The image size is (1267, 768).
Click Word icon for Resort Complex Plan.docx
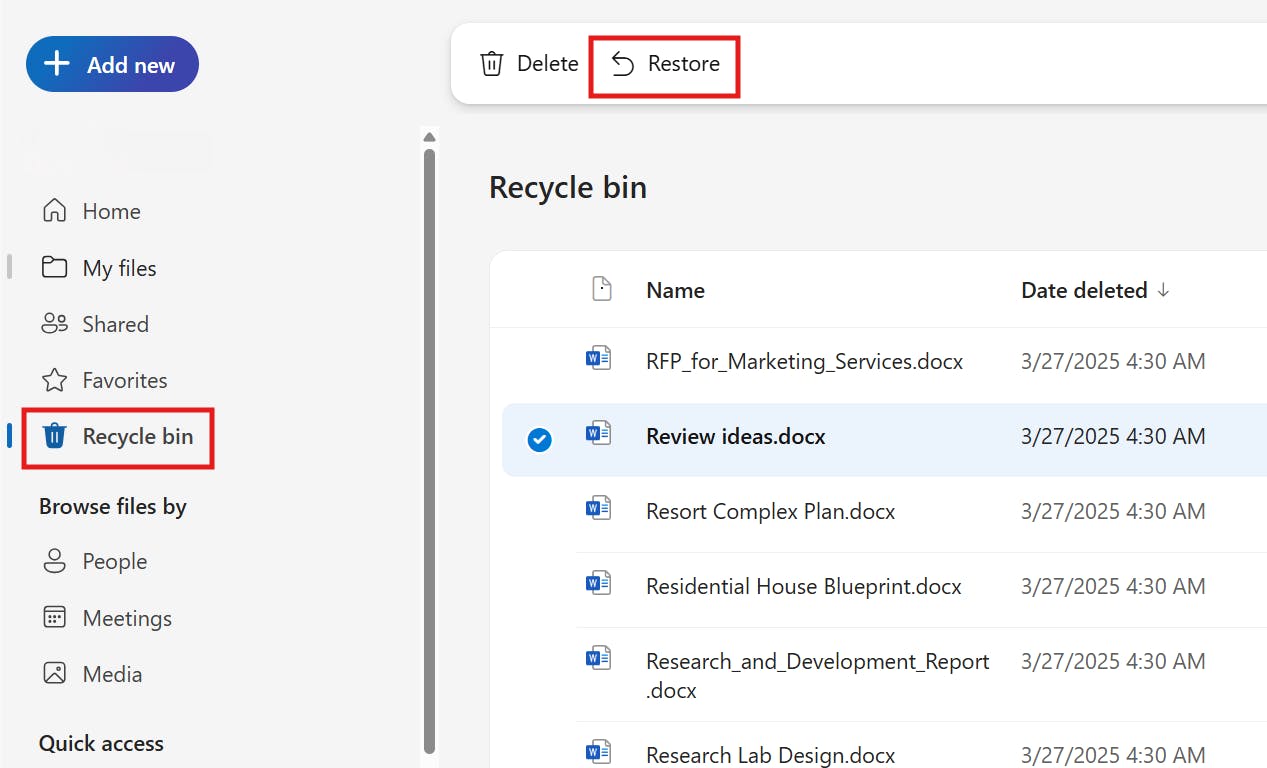click(598, 509)
